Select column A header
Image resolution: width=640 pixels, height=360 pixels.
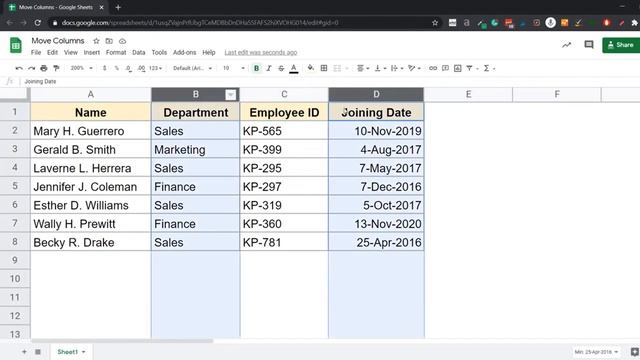(x=91, y=94)
